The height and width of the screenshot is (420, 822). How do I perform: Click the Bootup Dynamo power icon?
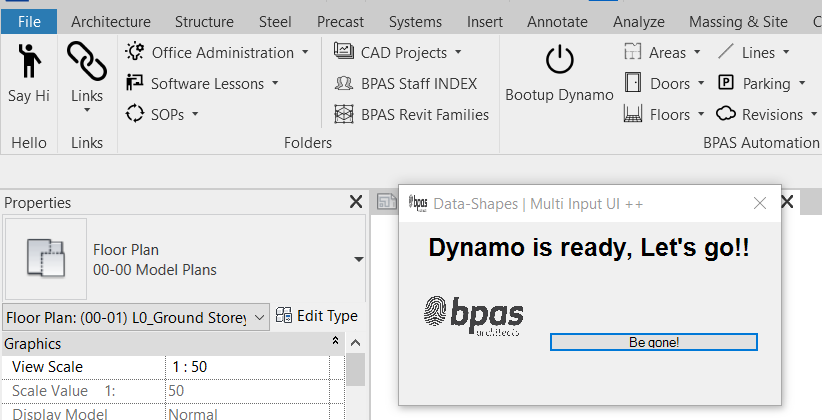pyautogui.click(x=559, y=59)
